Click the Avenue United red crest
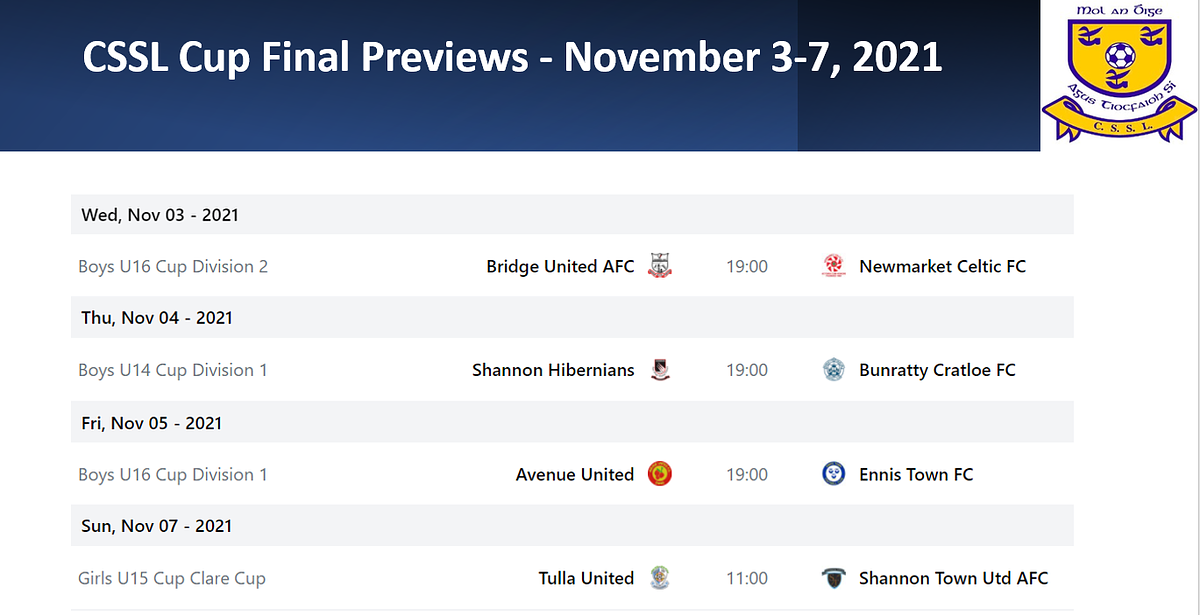 tap(660, 474)
